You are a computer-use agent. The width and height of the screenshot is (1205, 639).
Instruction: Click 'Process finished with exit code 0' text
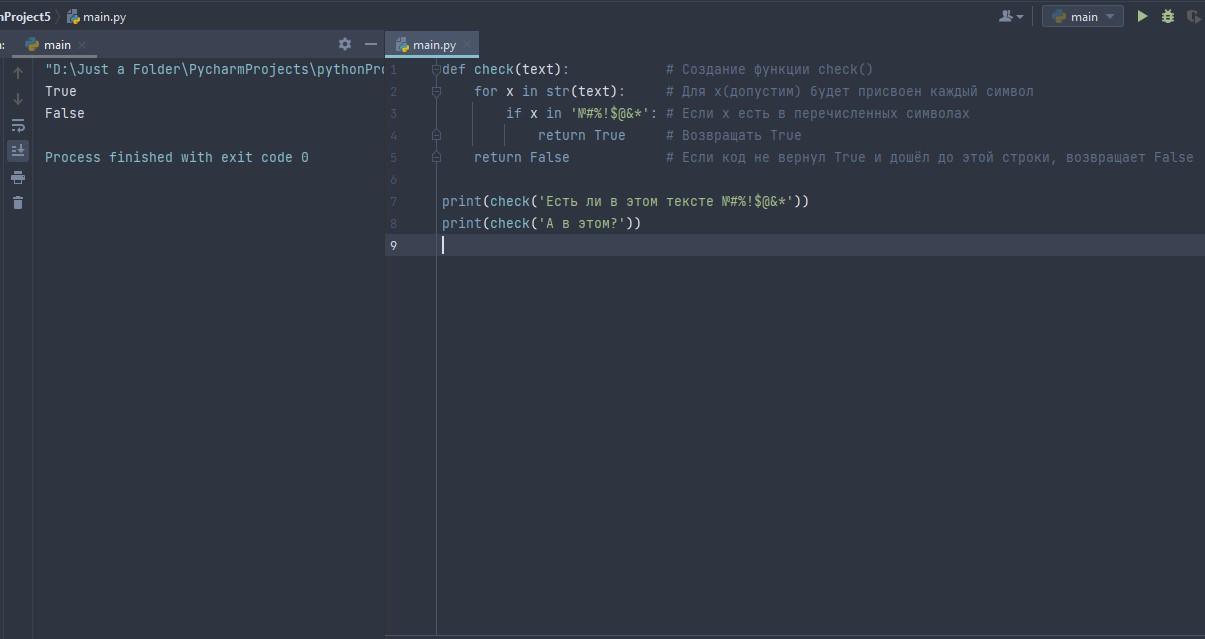point(177,157)
